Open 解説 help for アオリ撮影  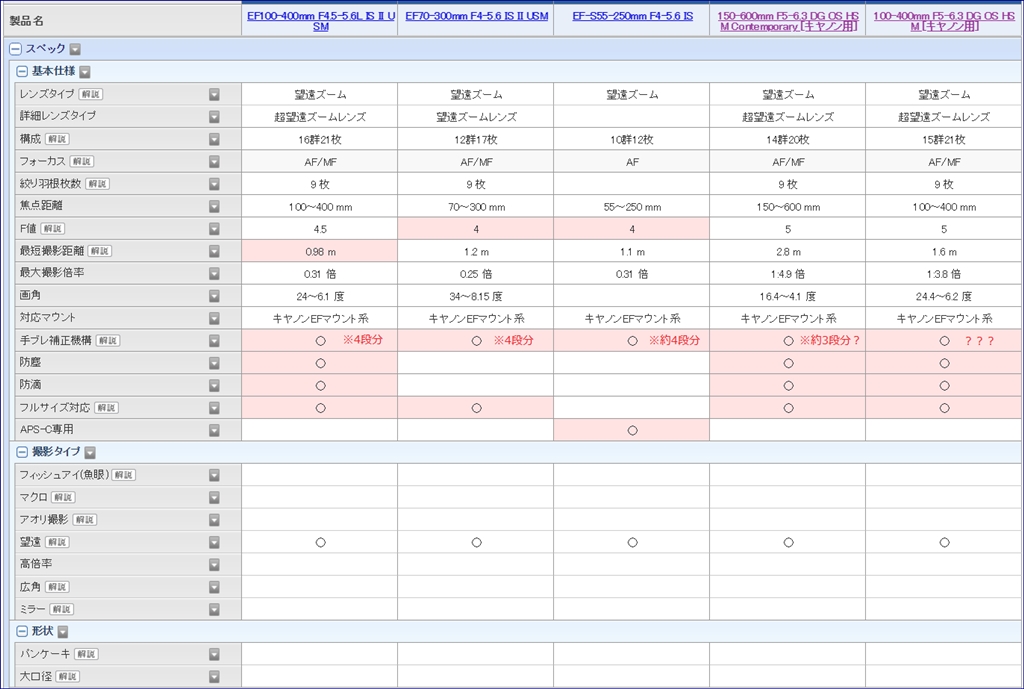click(84, 520)
